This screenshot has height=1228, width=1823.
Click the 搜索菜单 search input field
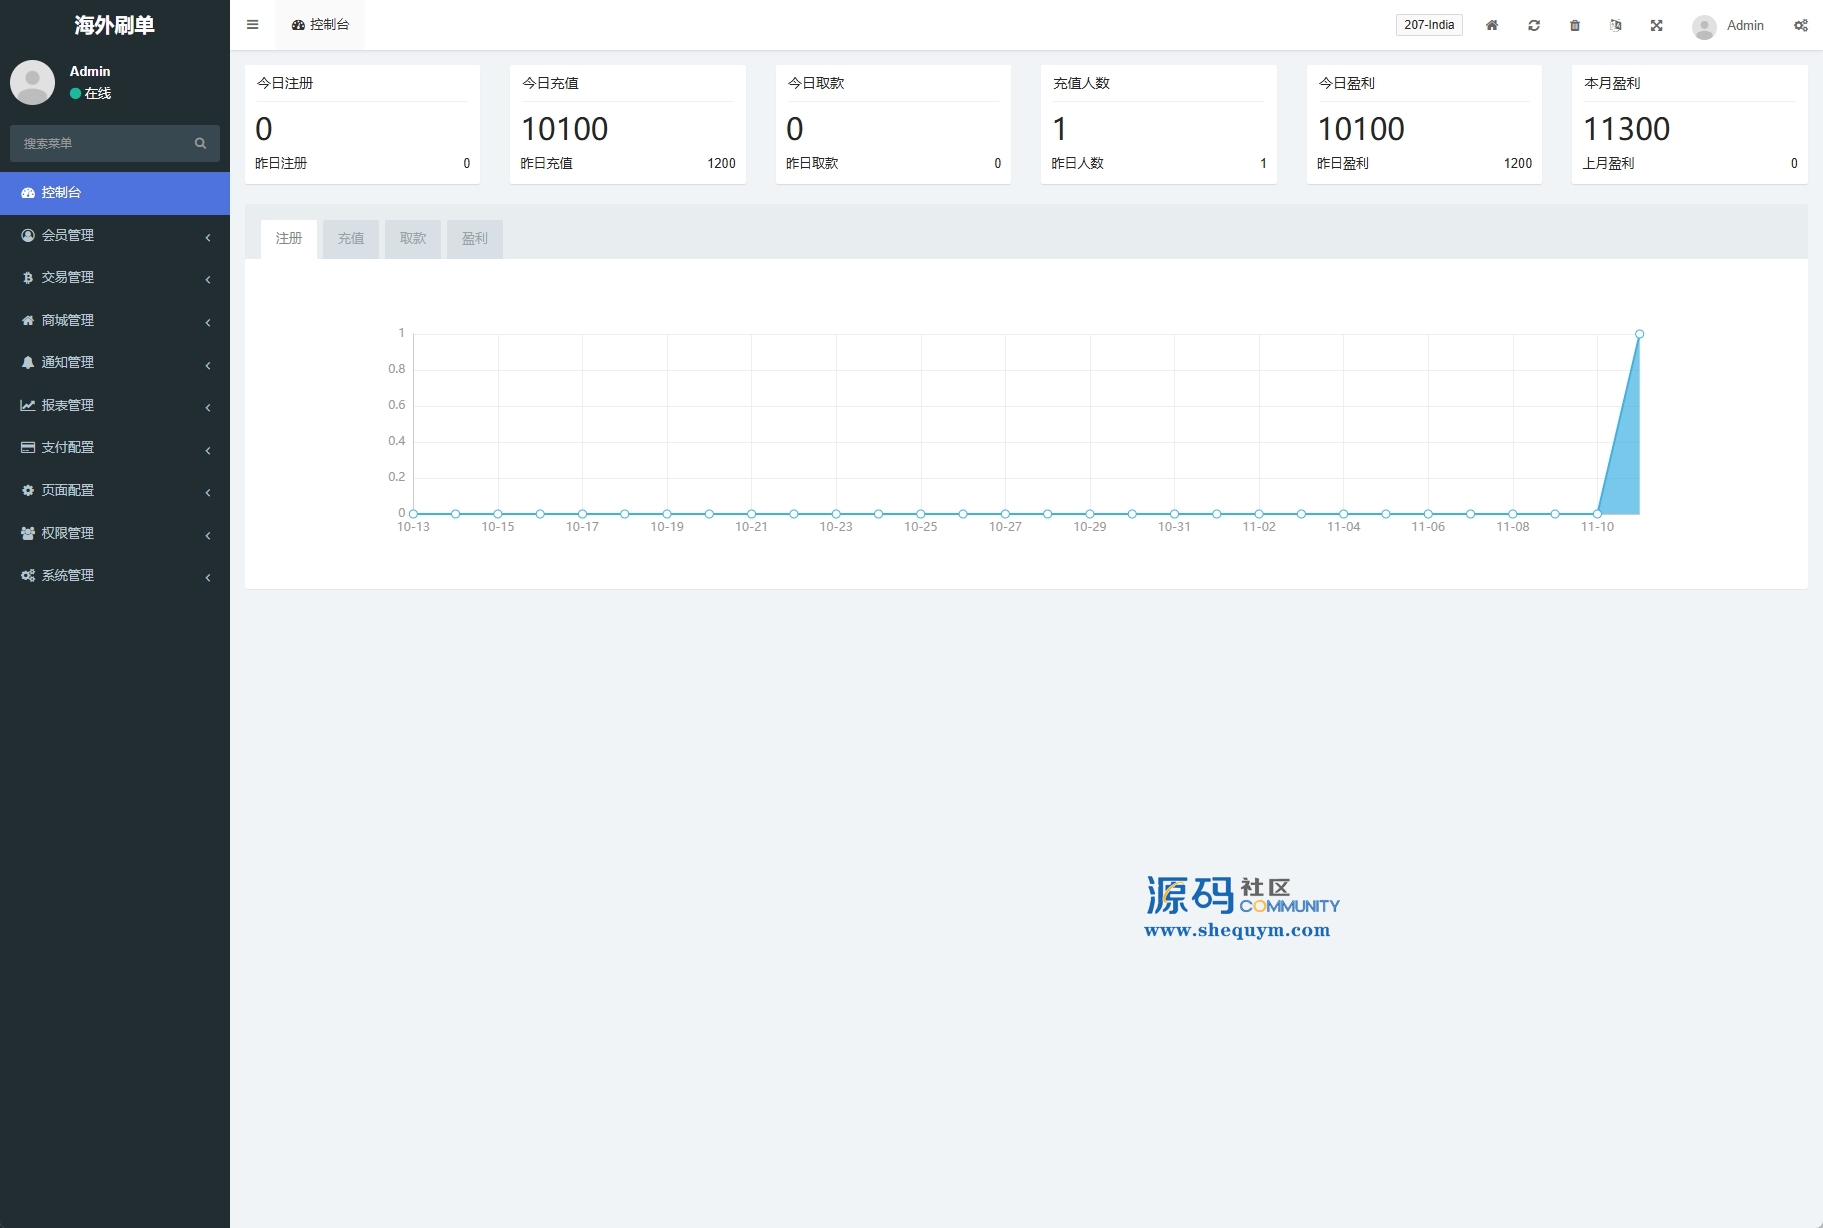pos(100,143)
